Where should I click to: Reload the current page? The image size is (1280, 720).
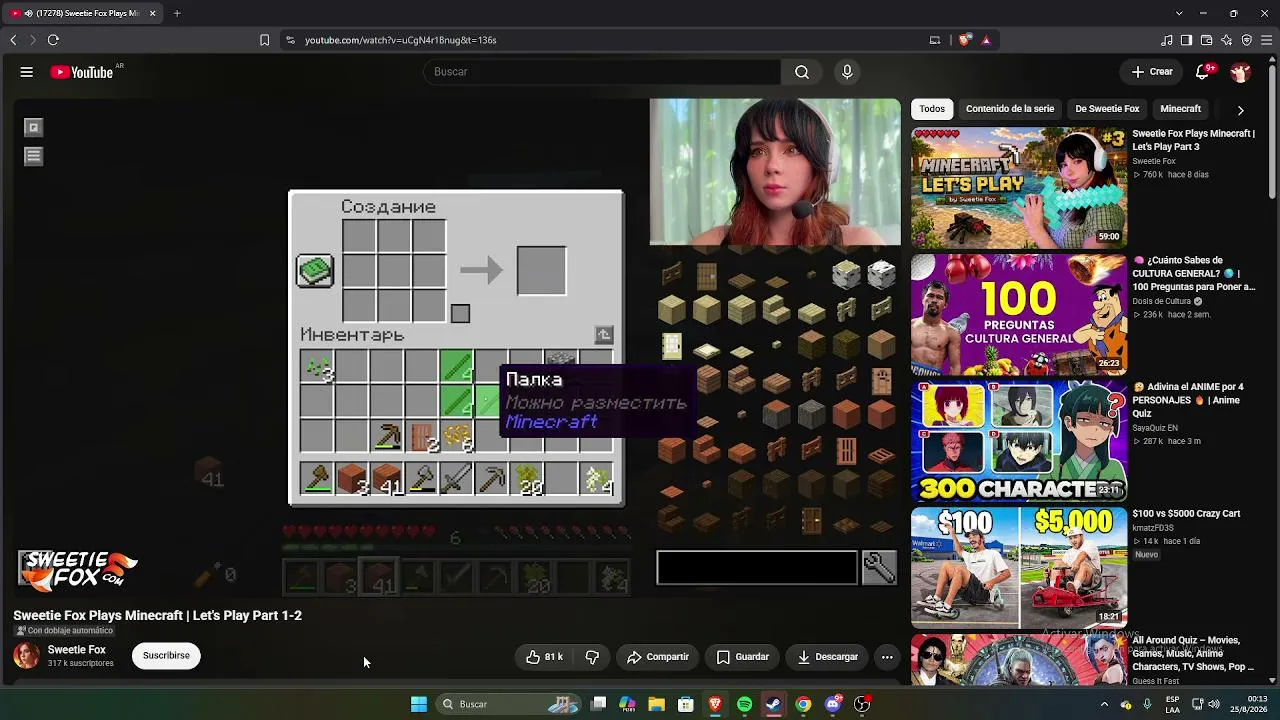coord(53,40)
